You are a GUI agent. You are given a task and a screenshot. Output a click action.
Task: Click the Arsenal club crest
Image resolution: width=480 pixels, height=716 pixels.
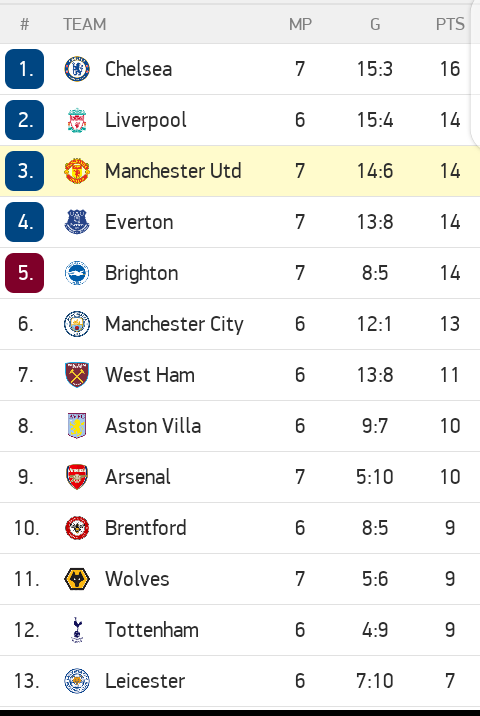click(x=77, y=477)
